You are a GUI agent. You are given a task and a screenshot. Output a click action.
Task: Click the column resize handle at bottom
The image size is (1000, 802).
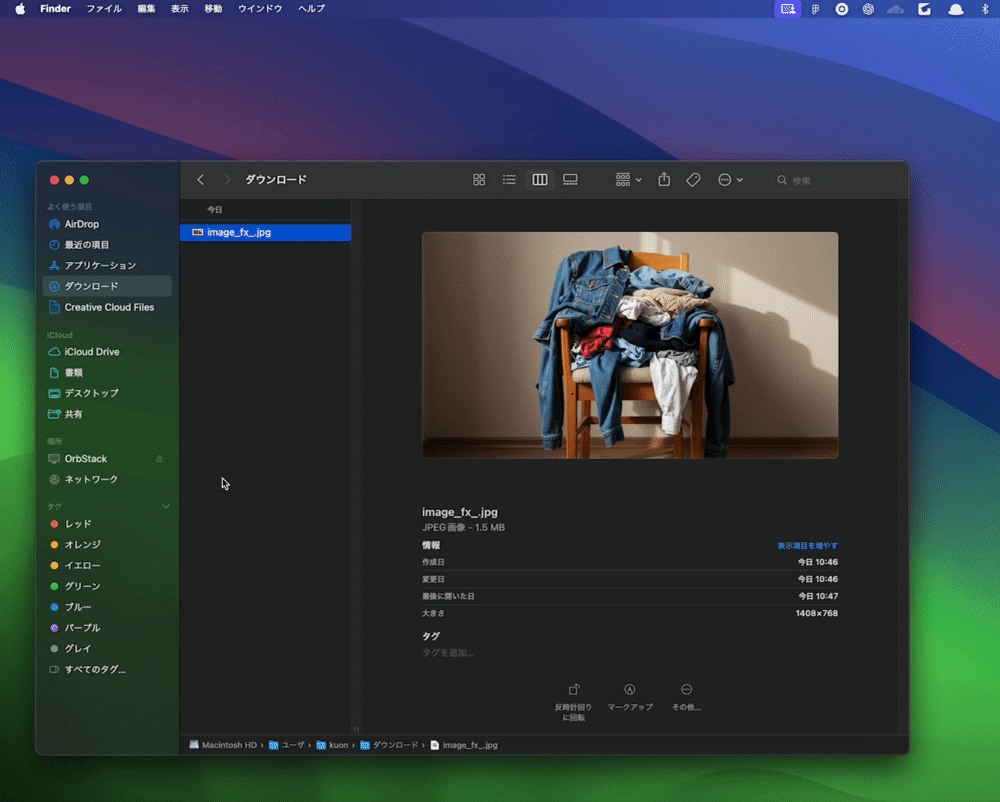[x=357, y=729]
